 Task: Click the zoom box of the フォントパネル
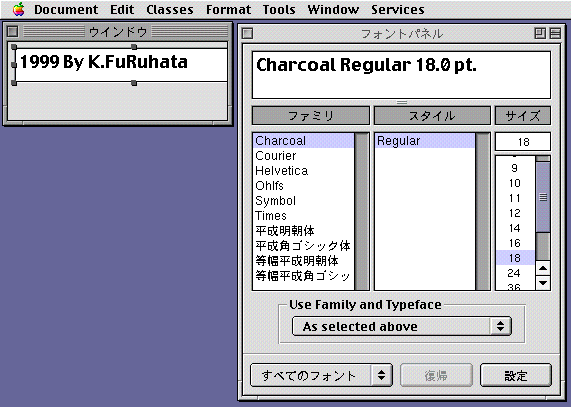tap(540, 33)
